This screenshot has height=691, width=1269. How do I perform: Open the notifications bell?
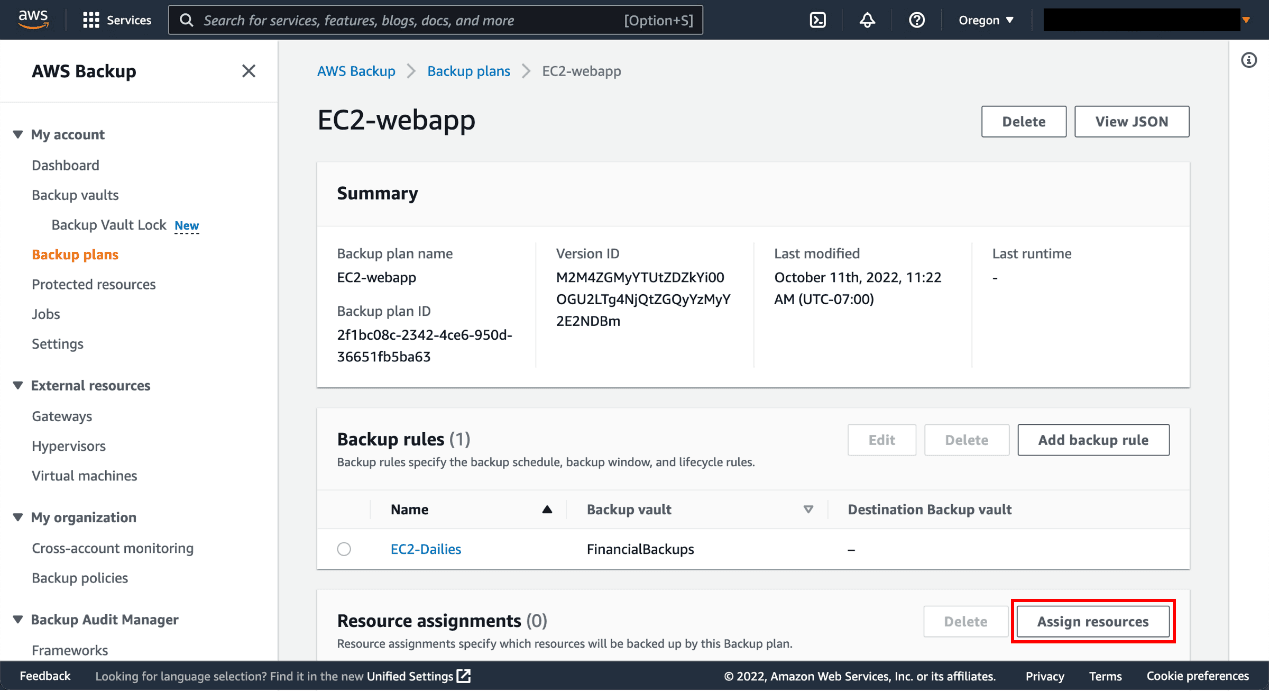(867, 19)
